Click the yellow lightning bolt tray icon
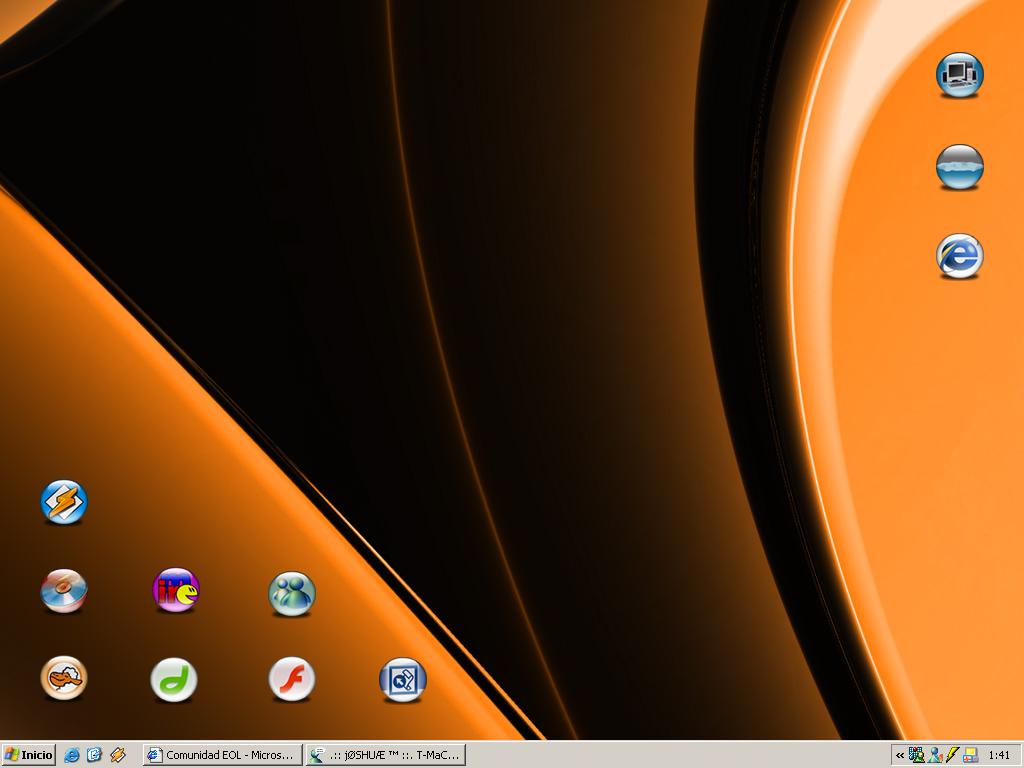1024x768 pixels. click(953, 755)
